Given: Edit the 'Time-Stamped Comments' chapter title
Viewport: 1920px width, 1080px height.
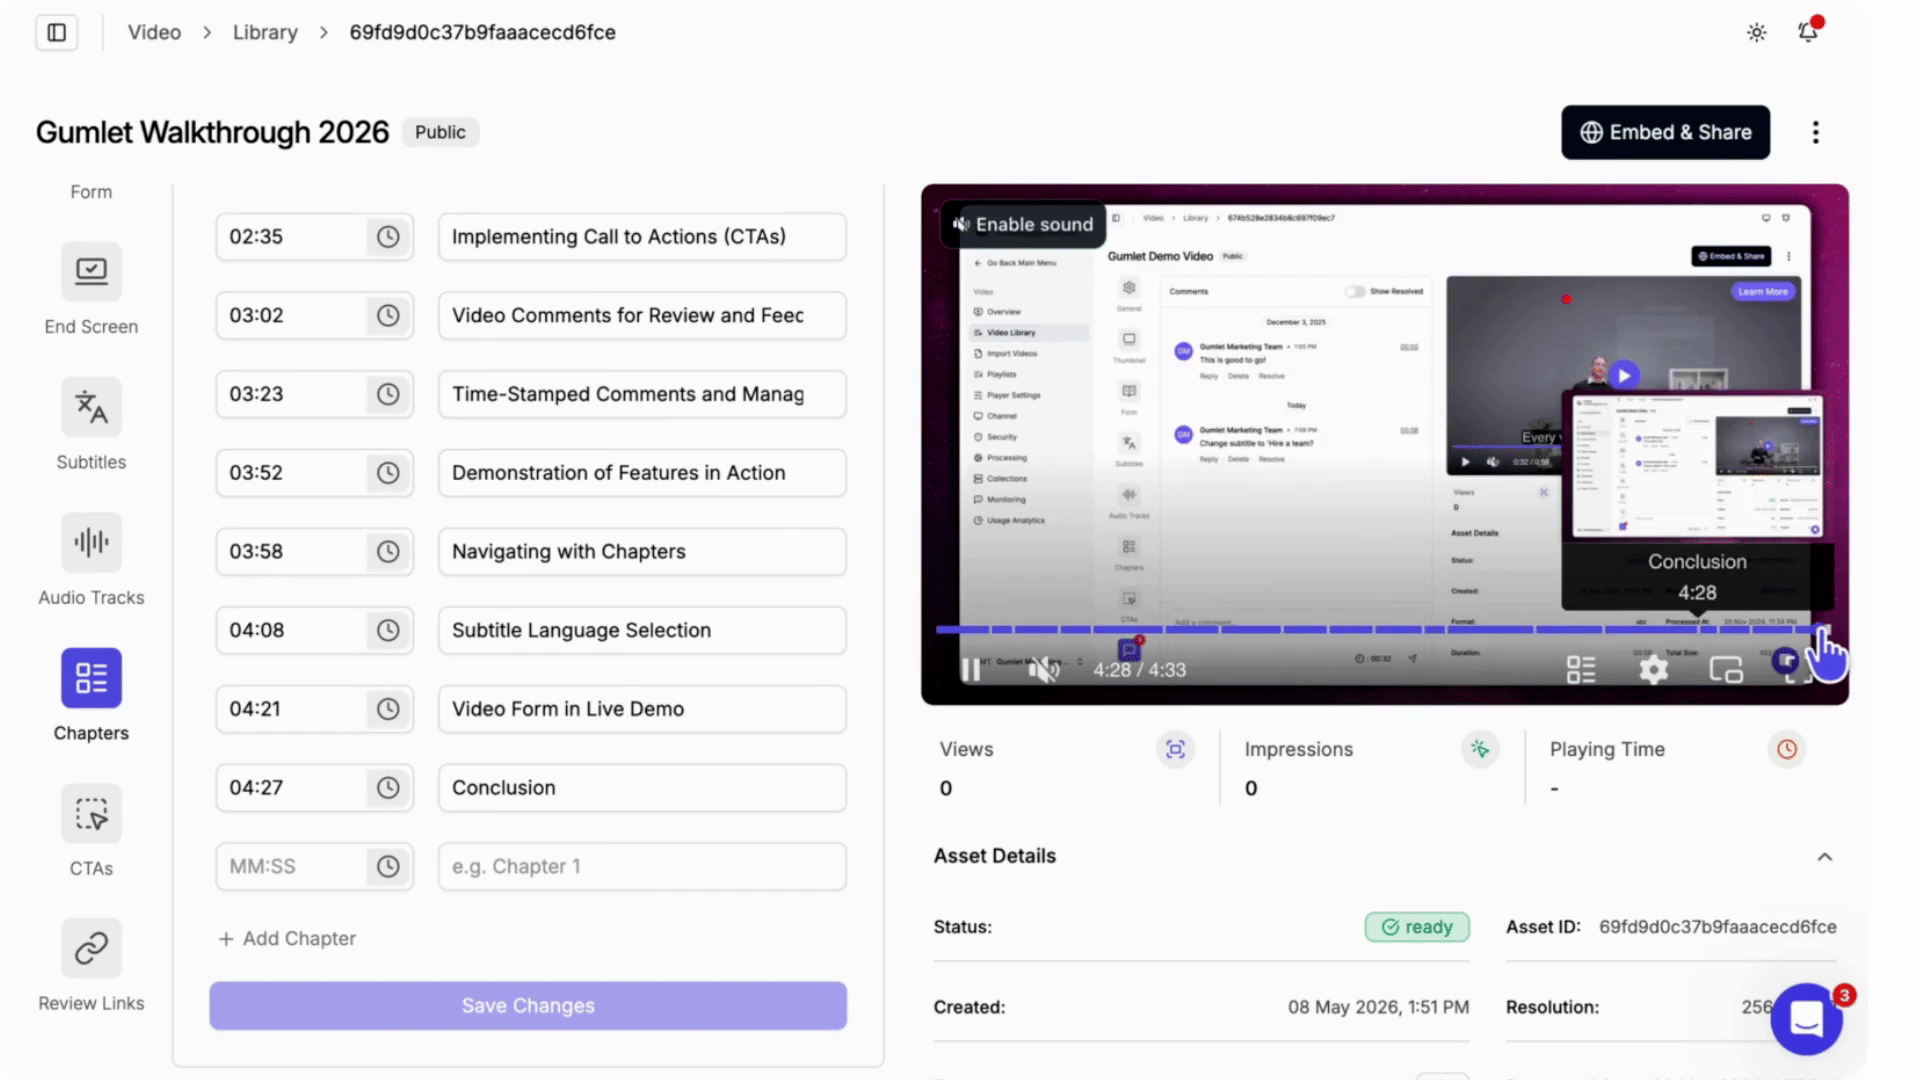Looking at the screenshot, I should click(642, 394).
